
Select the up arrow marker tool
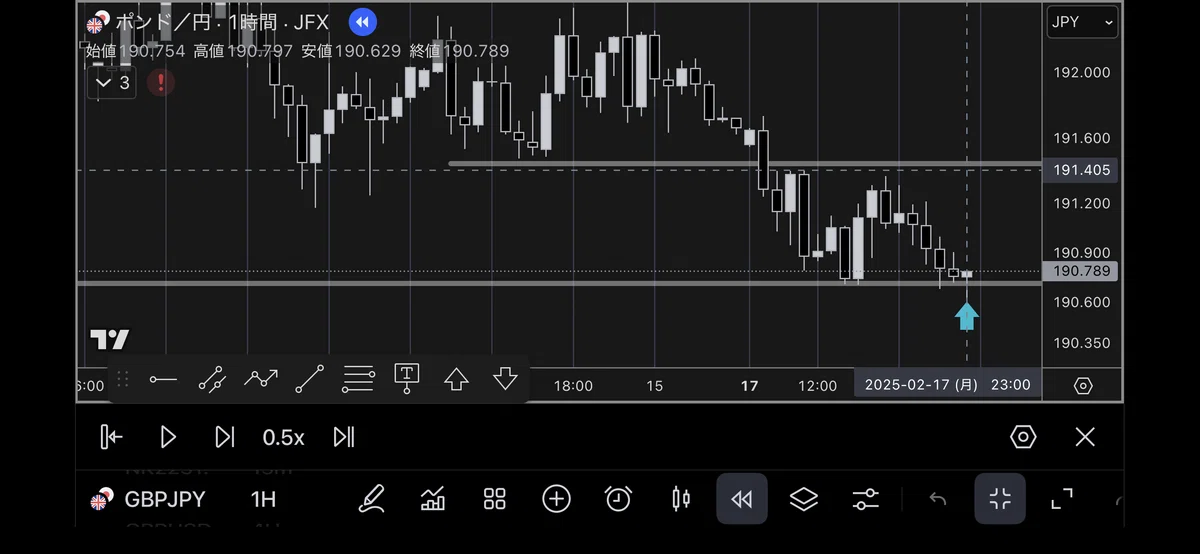[456, 379]
